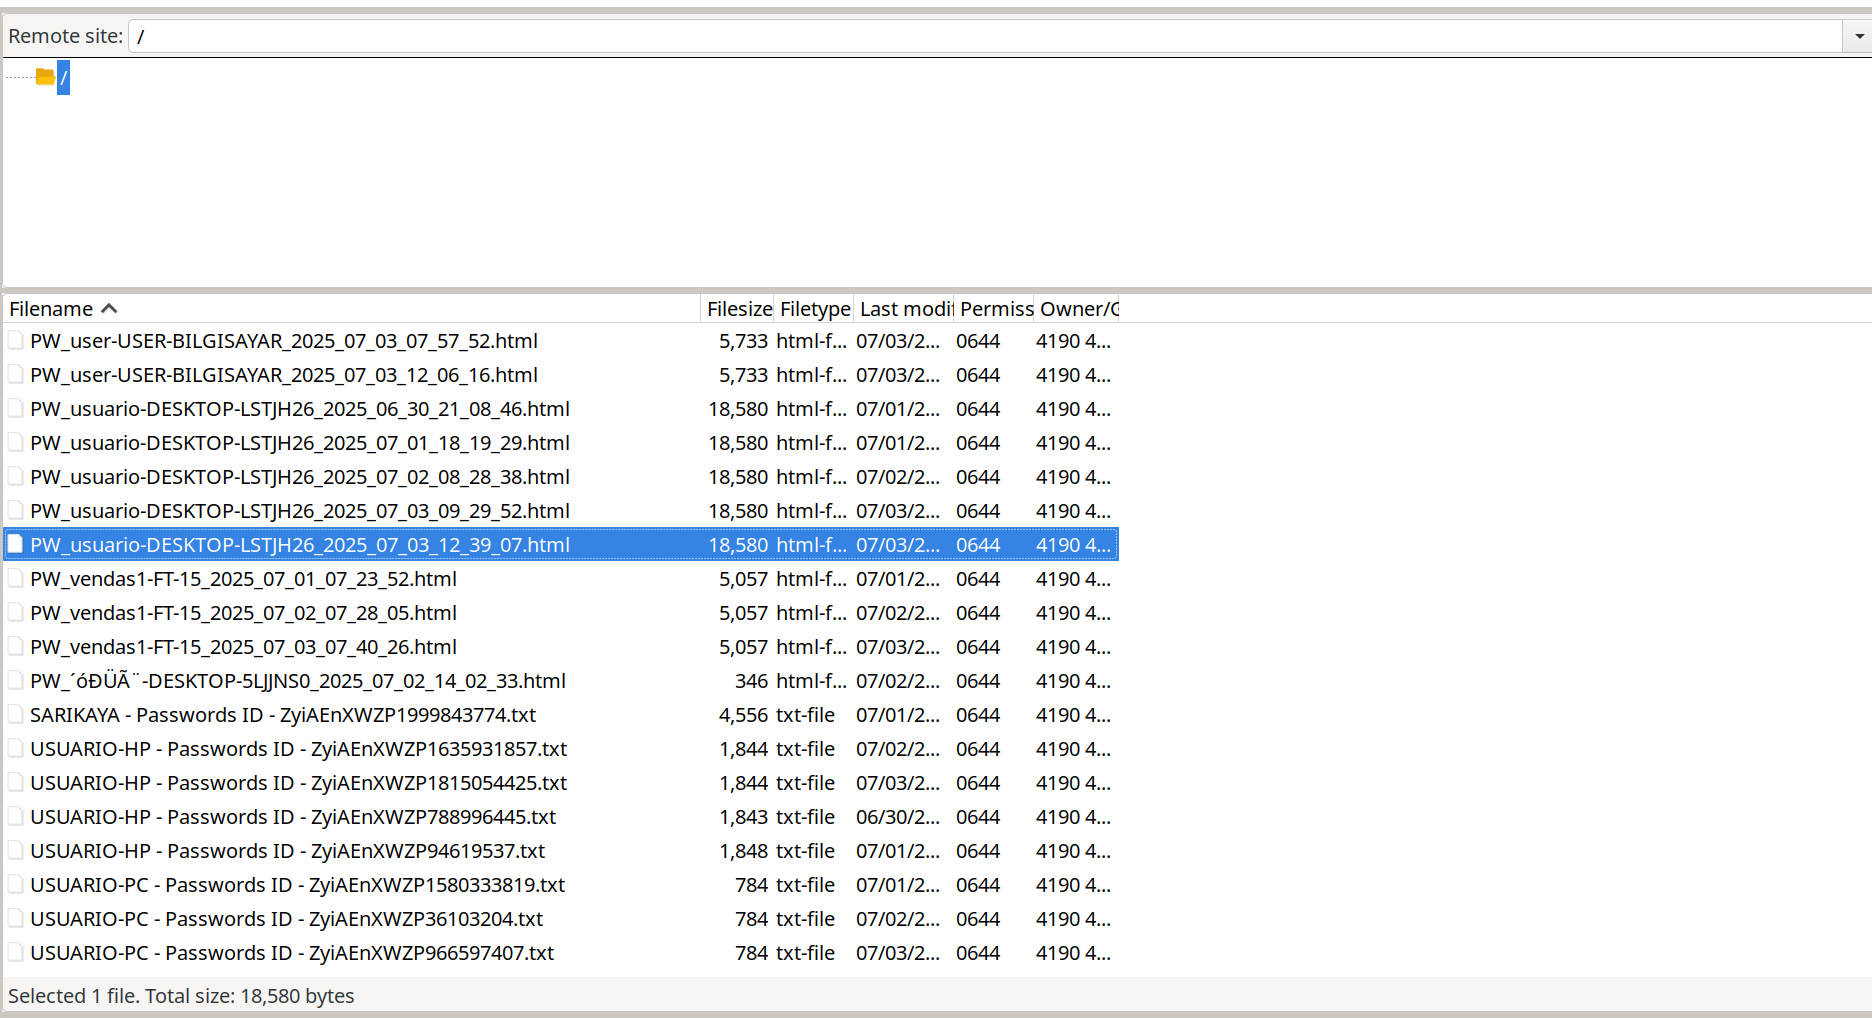The height and width of the screenshot is (1018, 1872).
Task: Select filename PW_vendas1-FT-15_2025_07_03_07_40_26.html
Action: point(244,647)
